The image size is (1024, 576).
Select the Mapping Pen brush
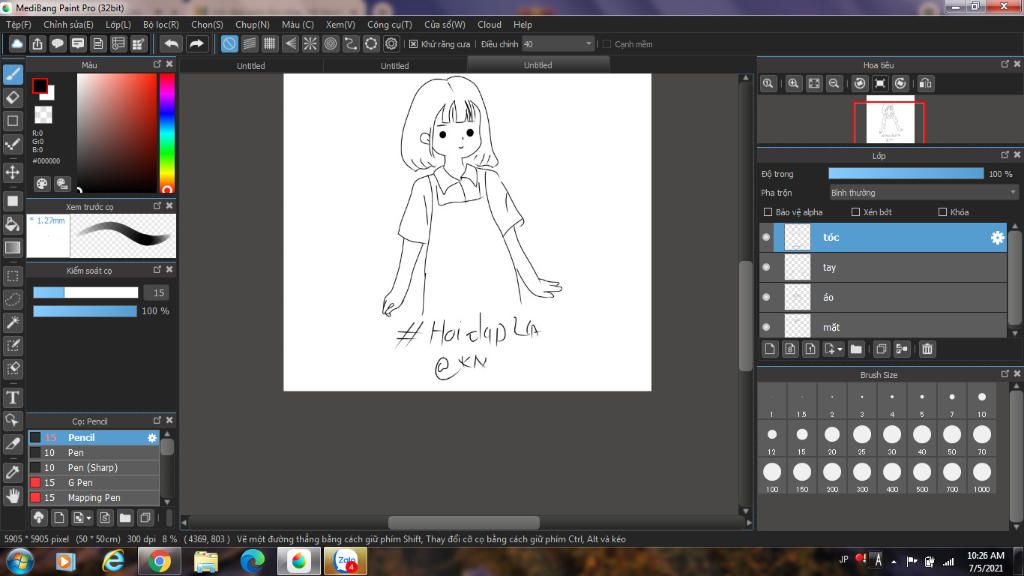click(x=93, y=498)
